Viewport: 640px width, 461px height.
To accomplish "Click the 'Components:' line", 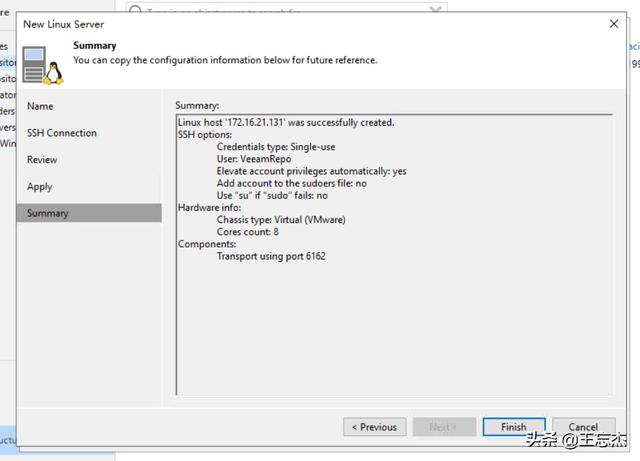I will [x=207, y=244].
